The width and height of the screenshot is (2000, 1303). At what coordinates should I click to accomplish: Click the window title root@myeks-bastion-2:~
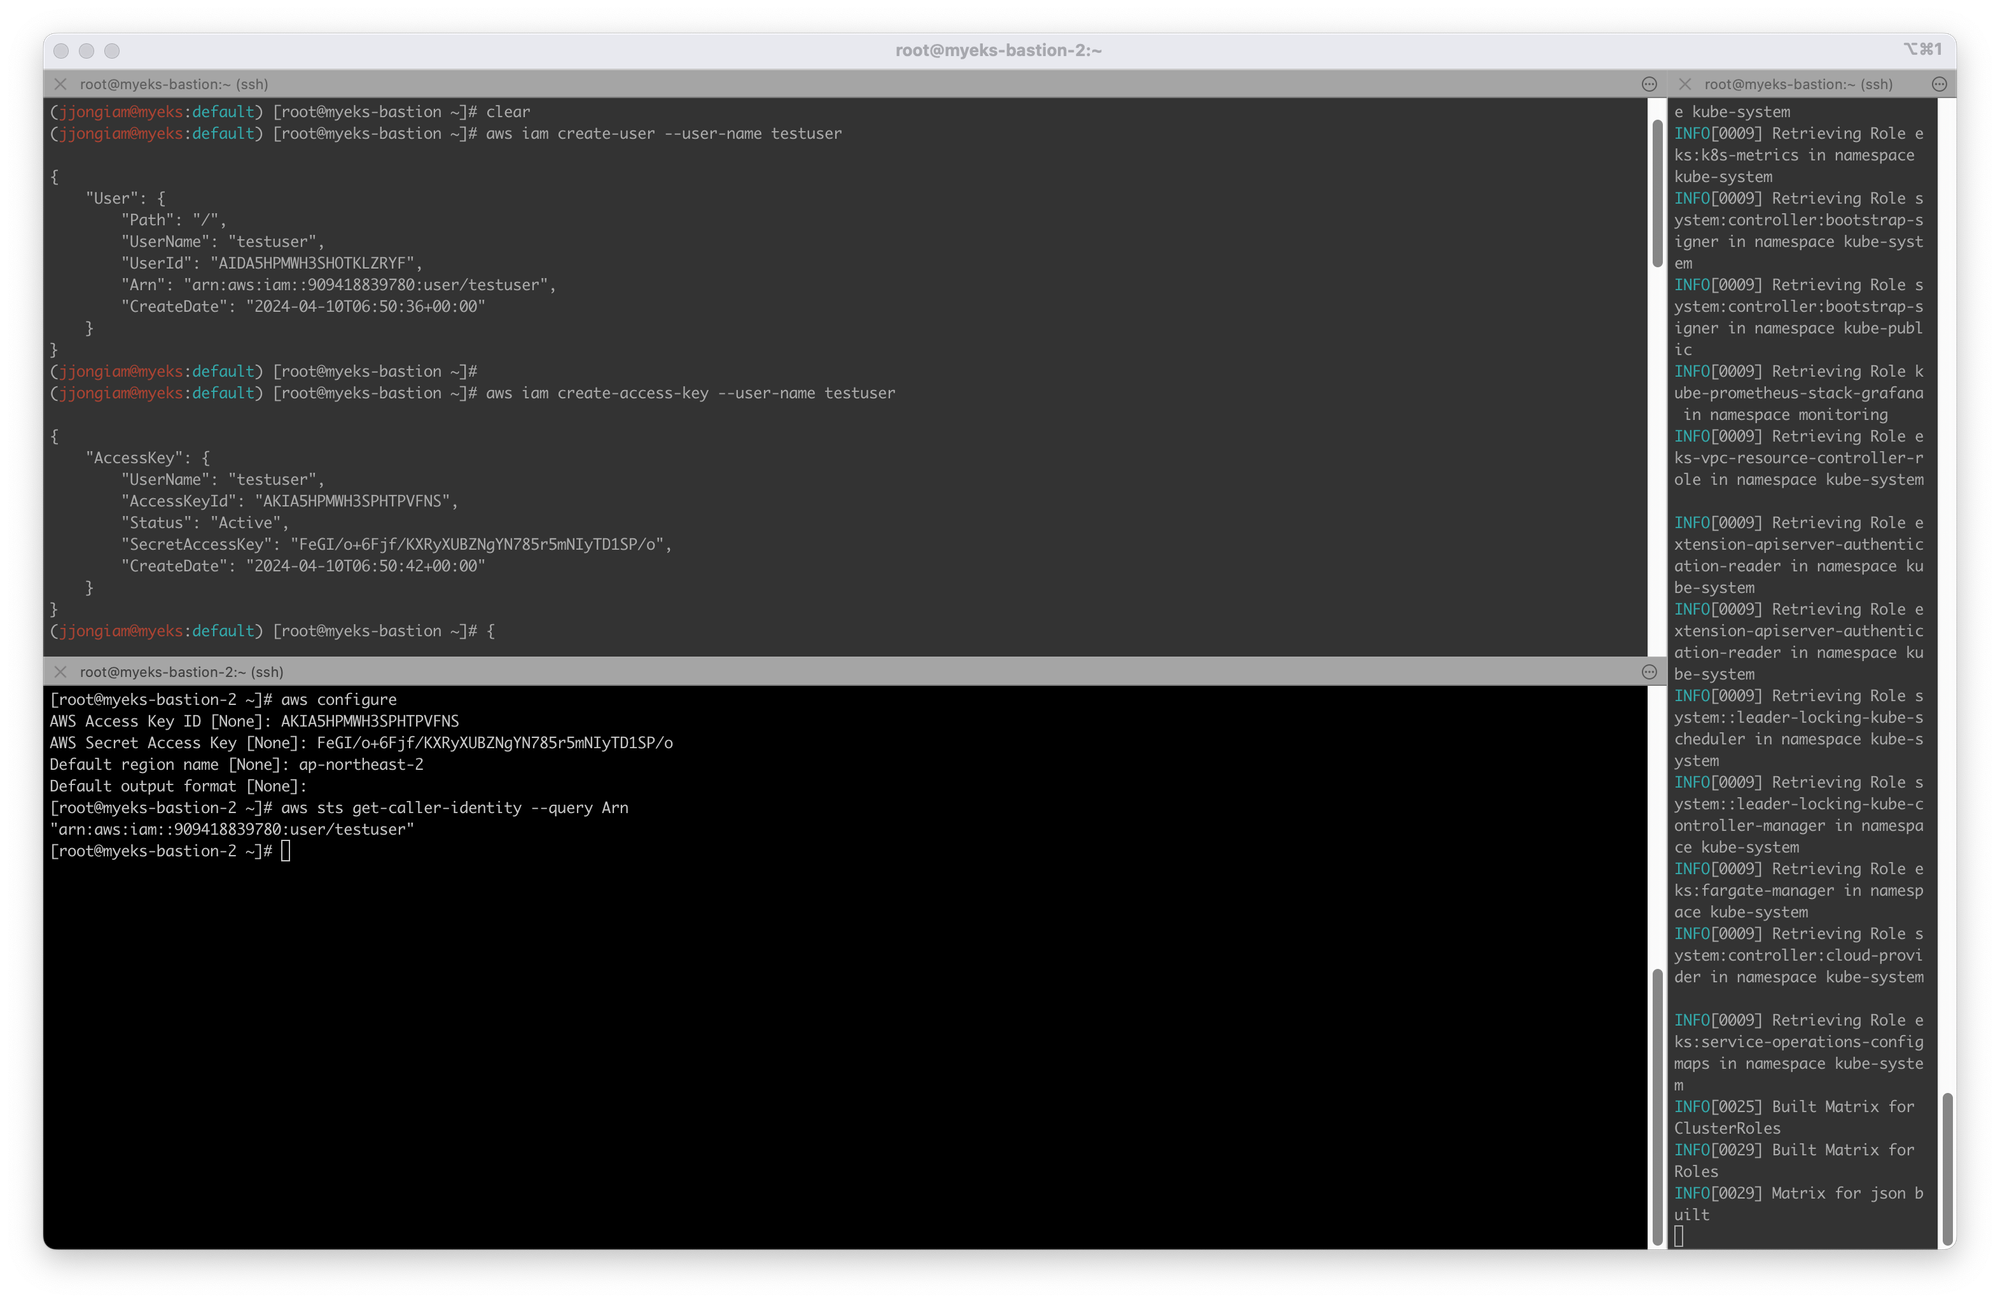click(x=998, y=50)
